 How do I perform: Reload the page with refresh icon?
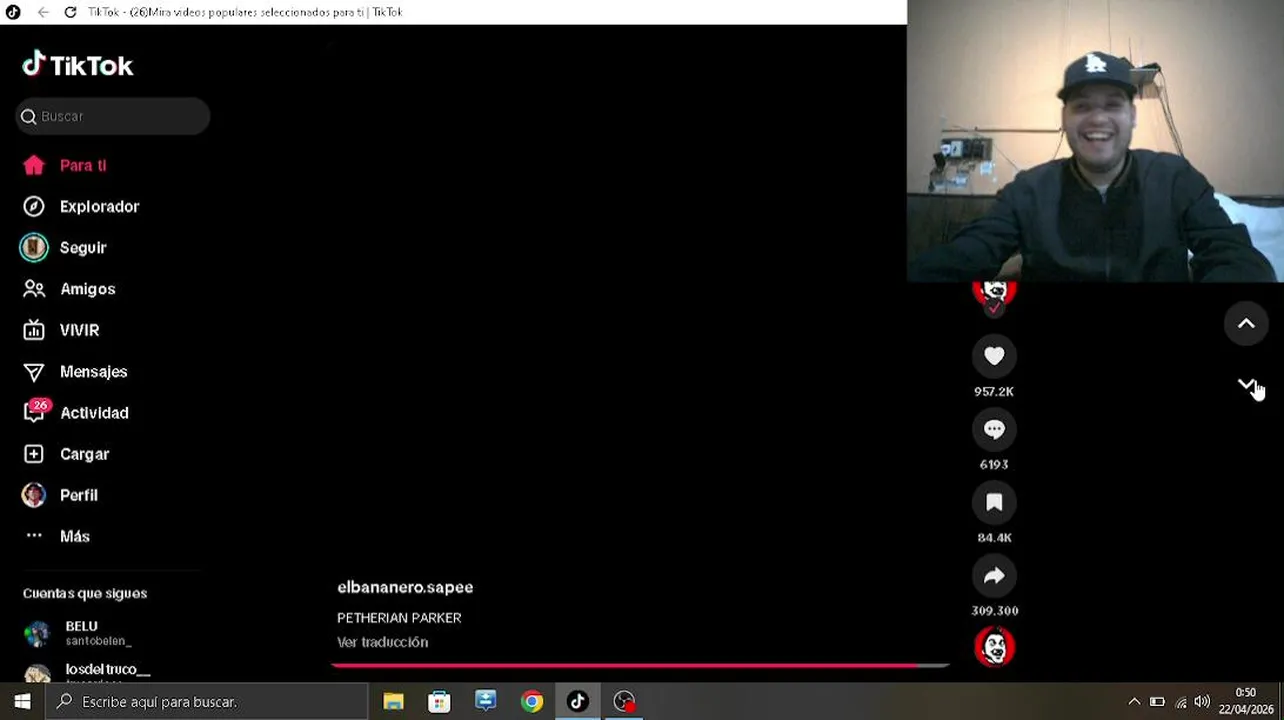pyautogui.click(x=70, y=12)
